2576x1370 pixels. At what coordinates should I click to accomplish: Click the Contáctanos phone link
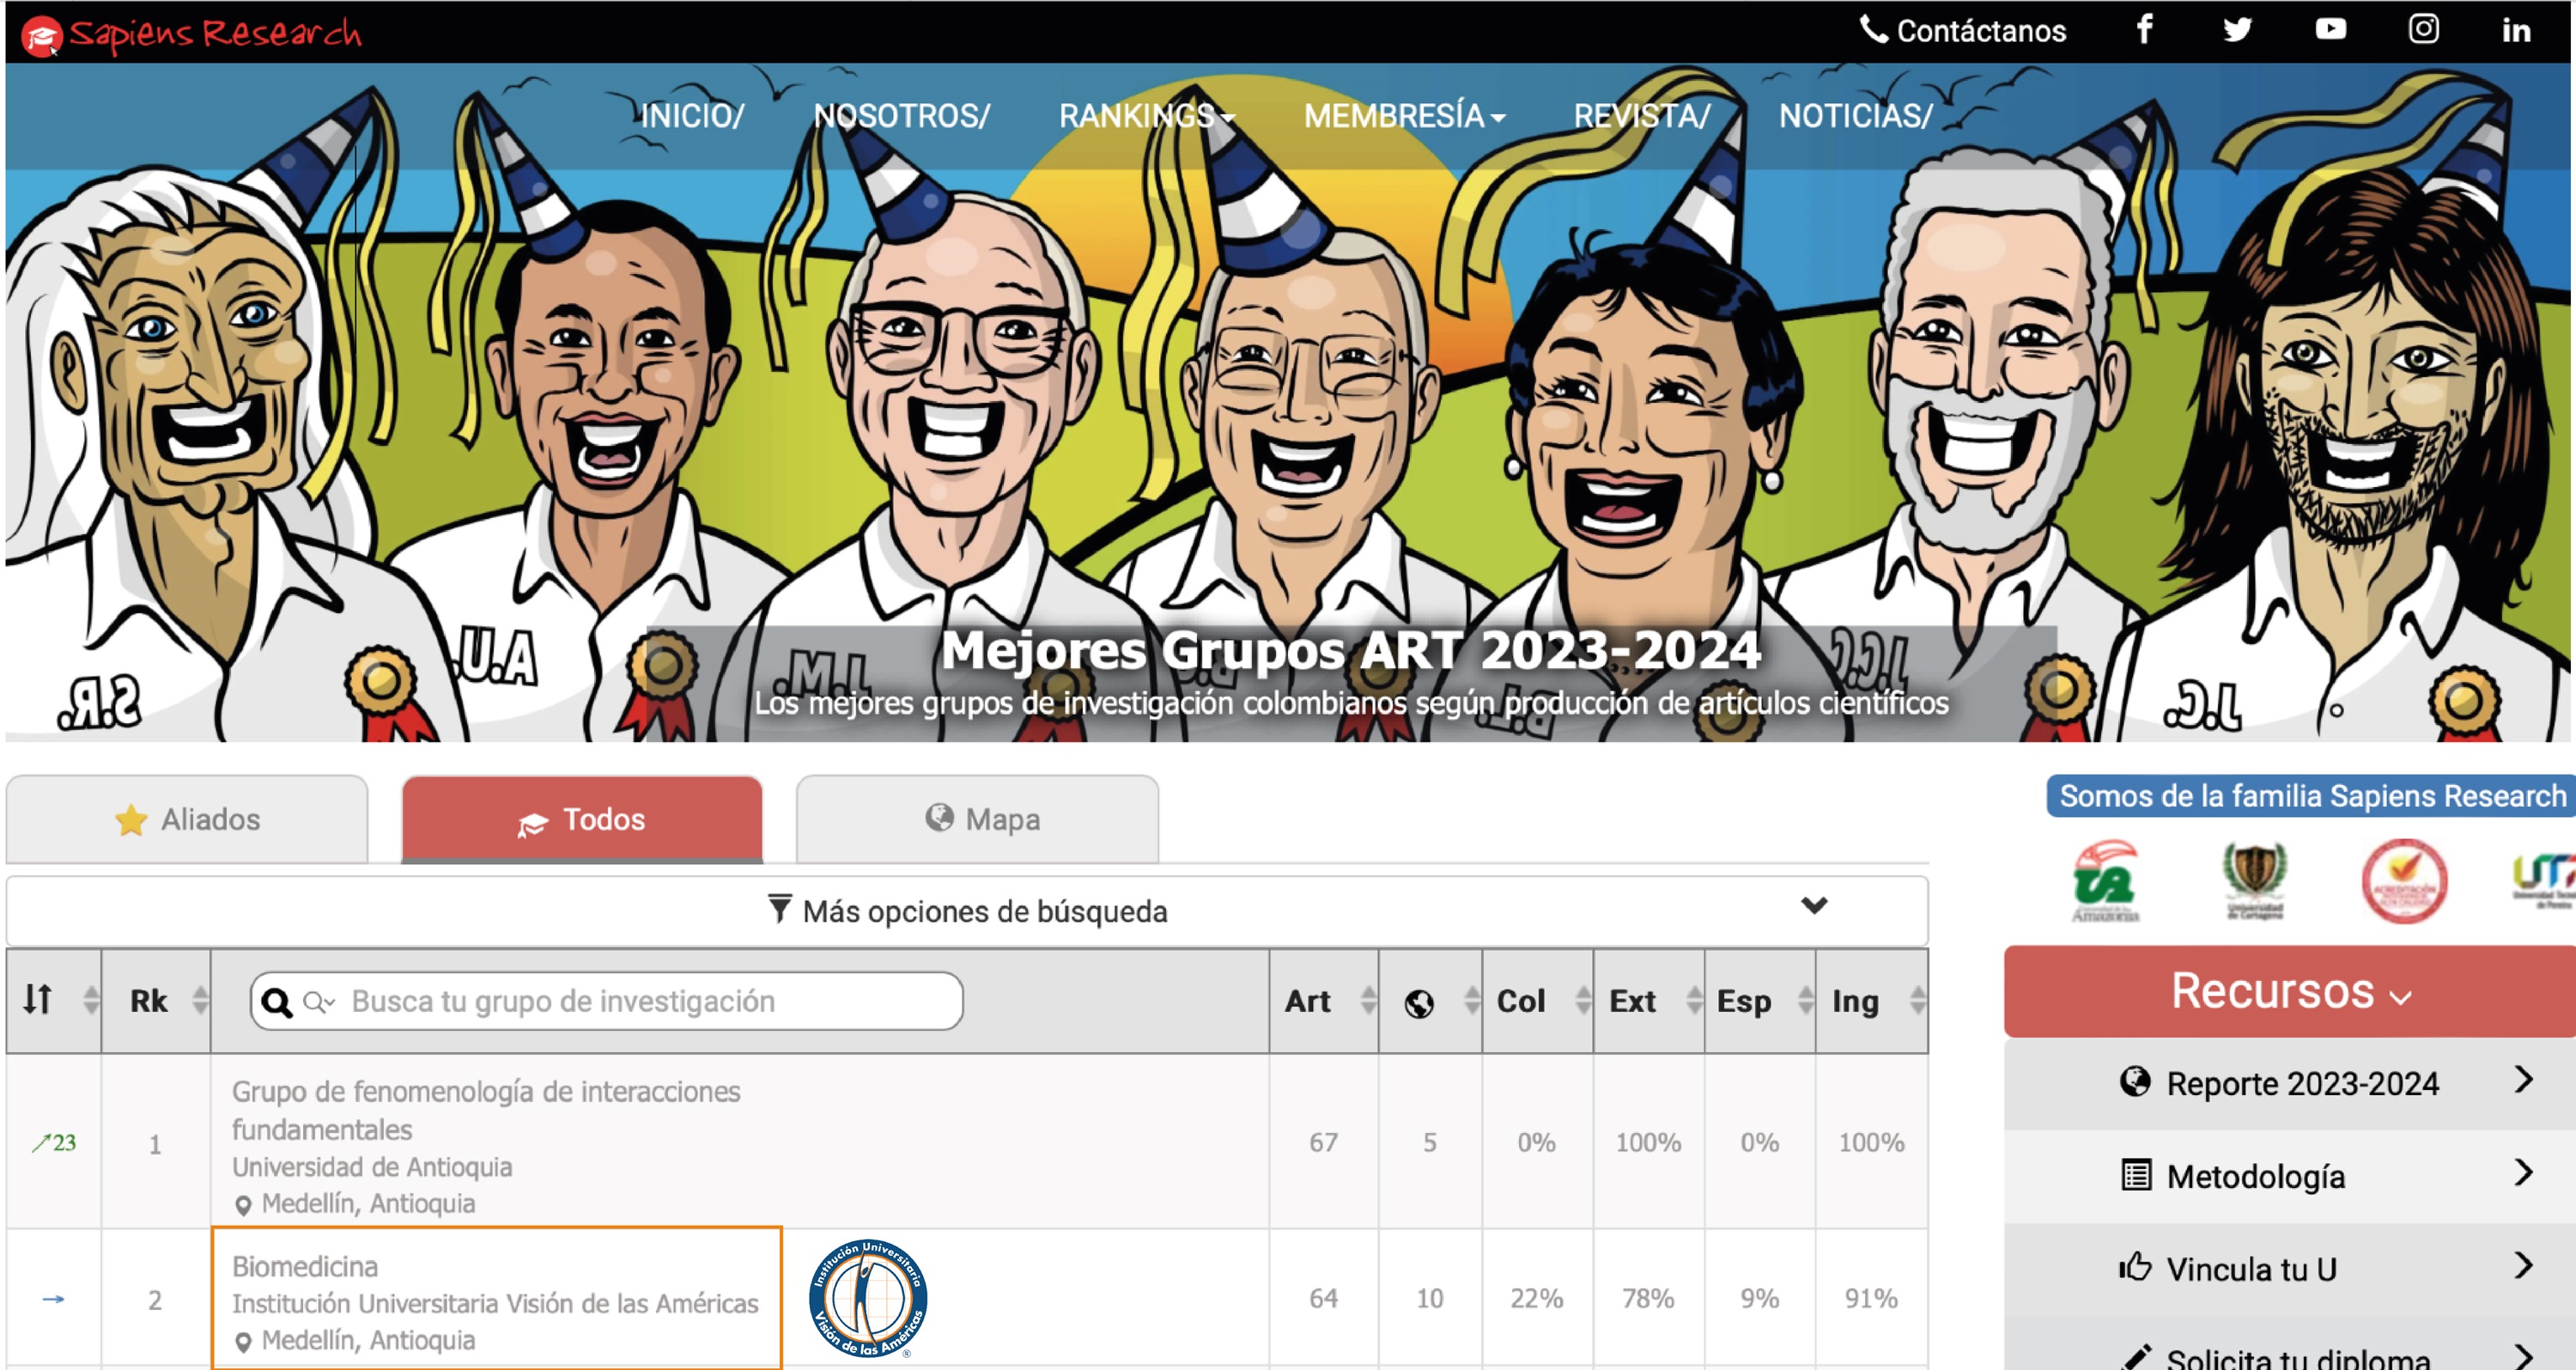click(1962, 31)
